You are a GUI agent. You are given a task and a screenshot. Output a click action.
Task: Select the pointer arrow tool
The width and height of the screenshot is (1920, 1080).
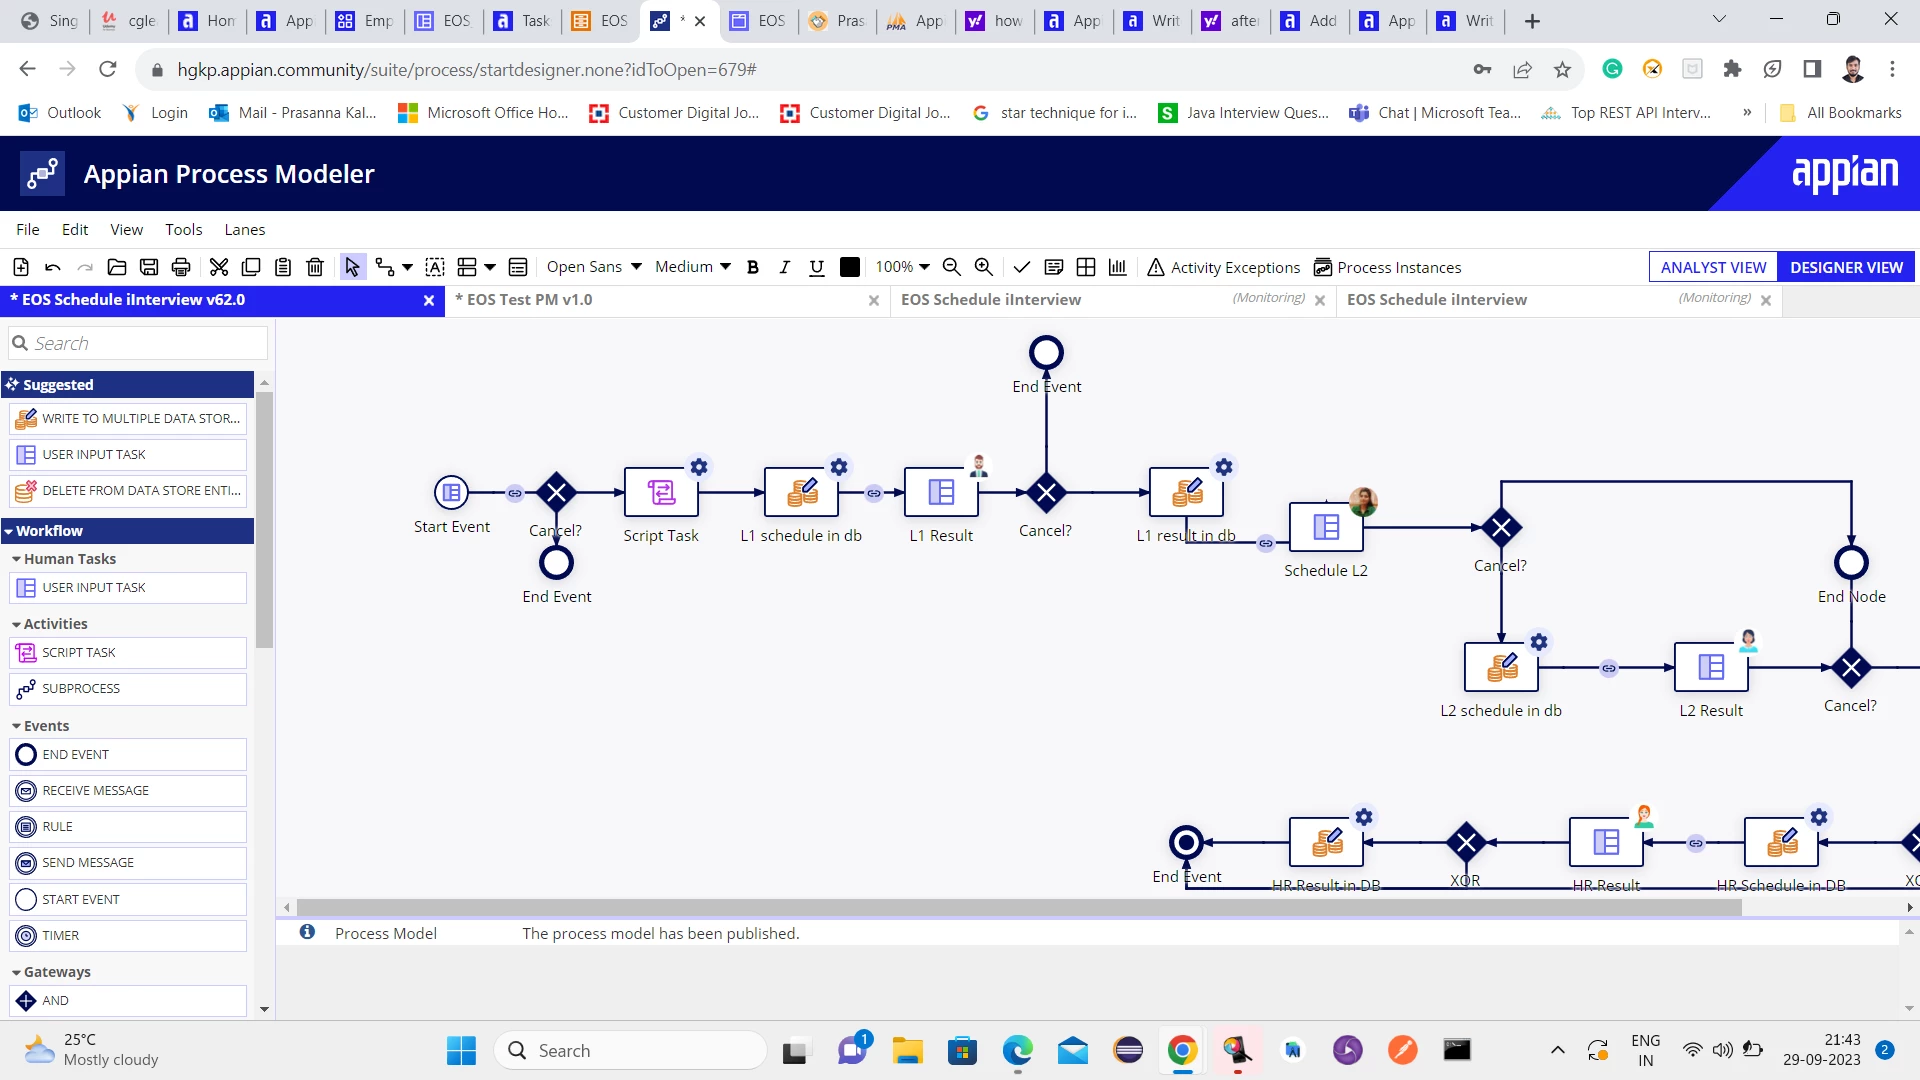pyautogui.click(x=352, y=267)
